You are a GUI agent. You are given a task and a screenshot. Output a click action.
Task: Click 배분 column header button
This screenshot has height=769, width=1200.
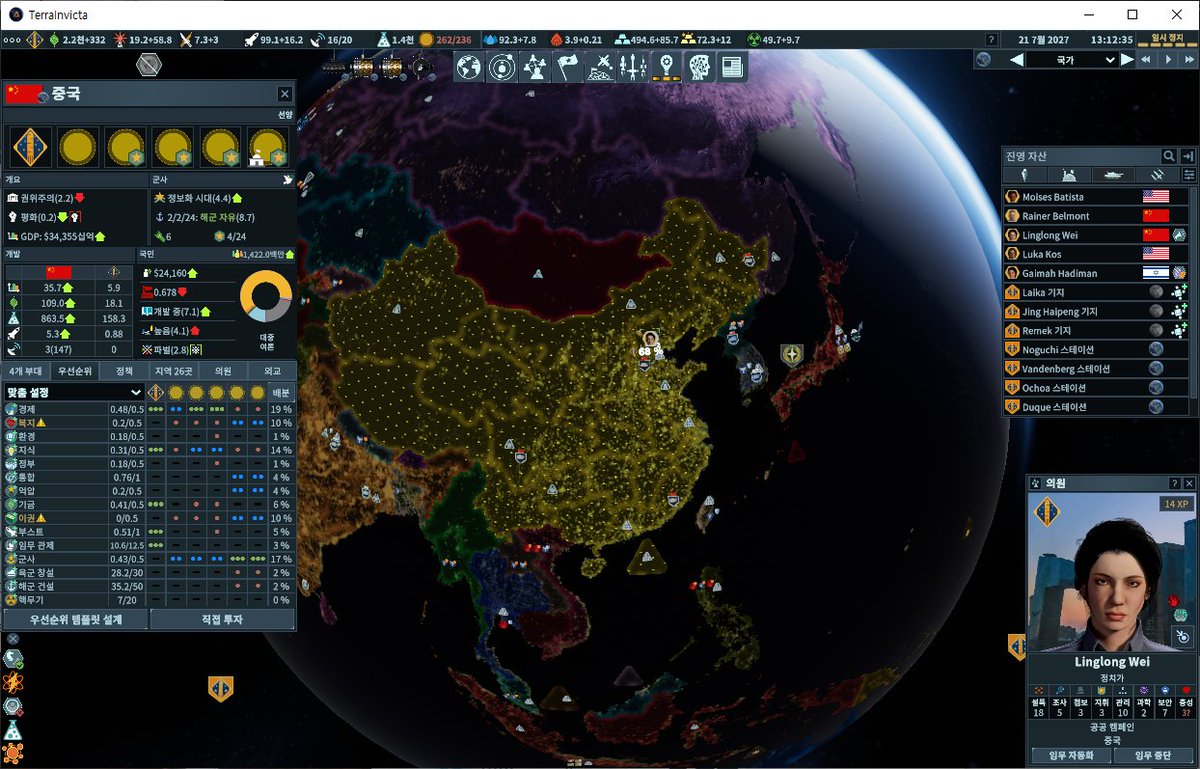(x=282, y=392)
